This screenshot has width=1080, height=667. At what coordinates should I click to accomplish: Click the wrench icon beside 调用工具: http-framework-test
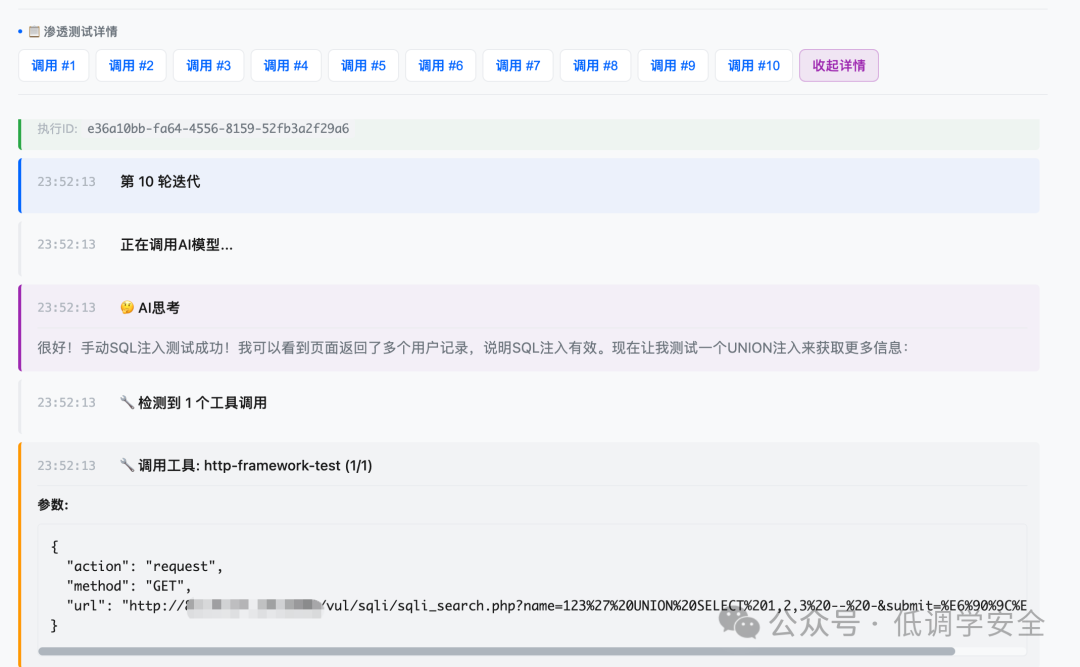(127, 465)
